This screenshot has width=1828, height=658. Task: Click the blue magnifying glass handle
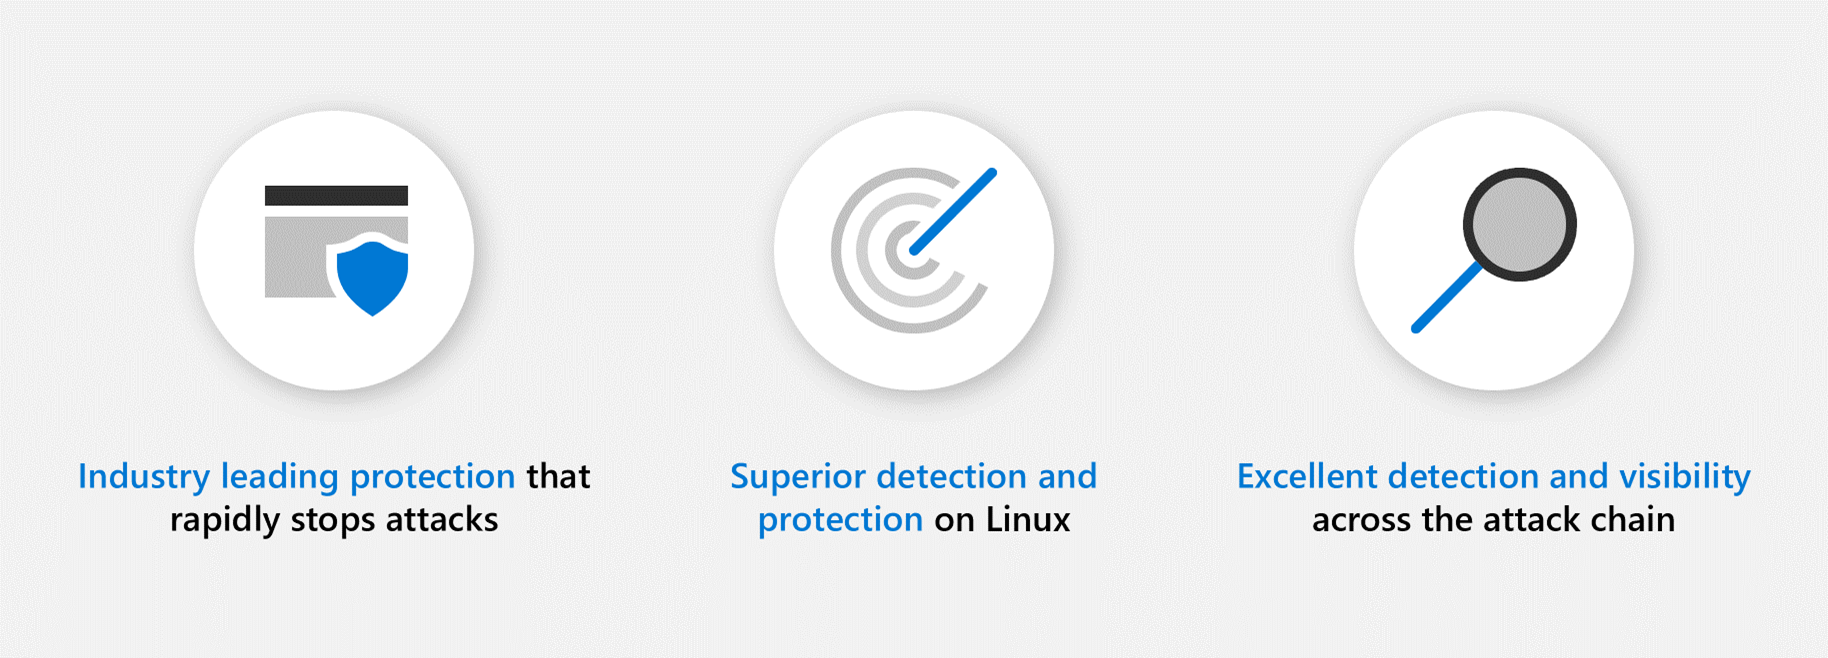coord(1445,297)
